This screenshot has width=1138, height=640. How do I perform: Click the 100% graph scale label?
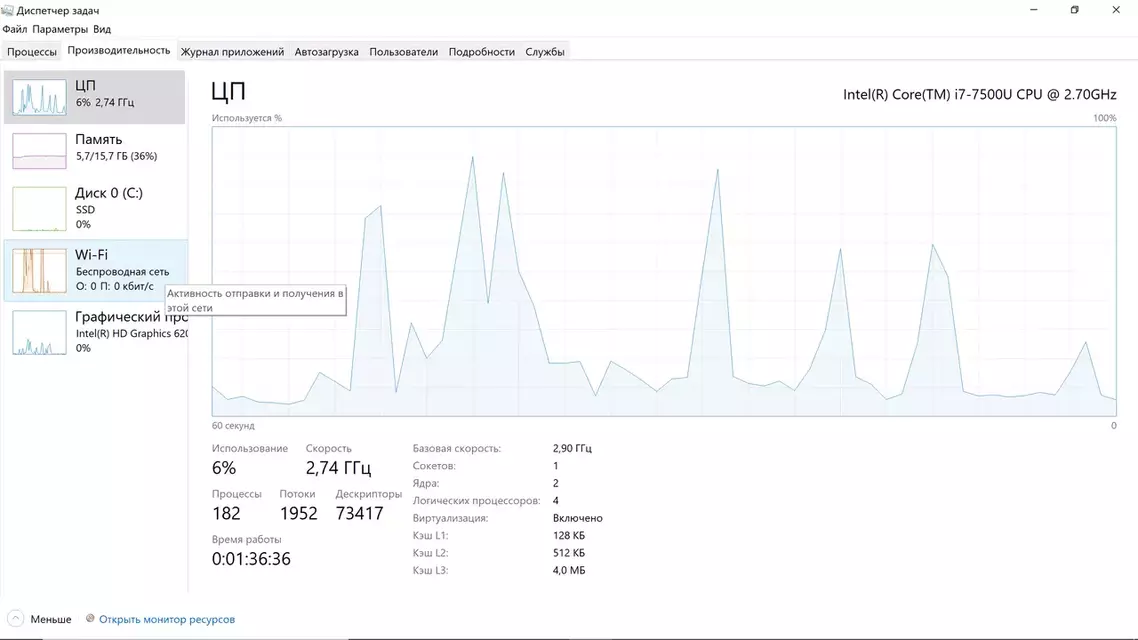(x=1105, y=118)
